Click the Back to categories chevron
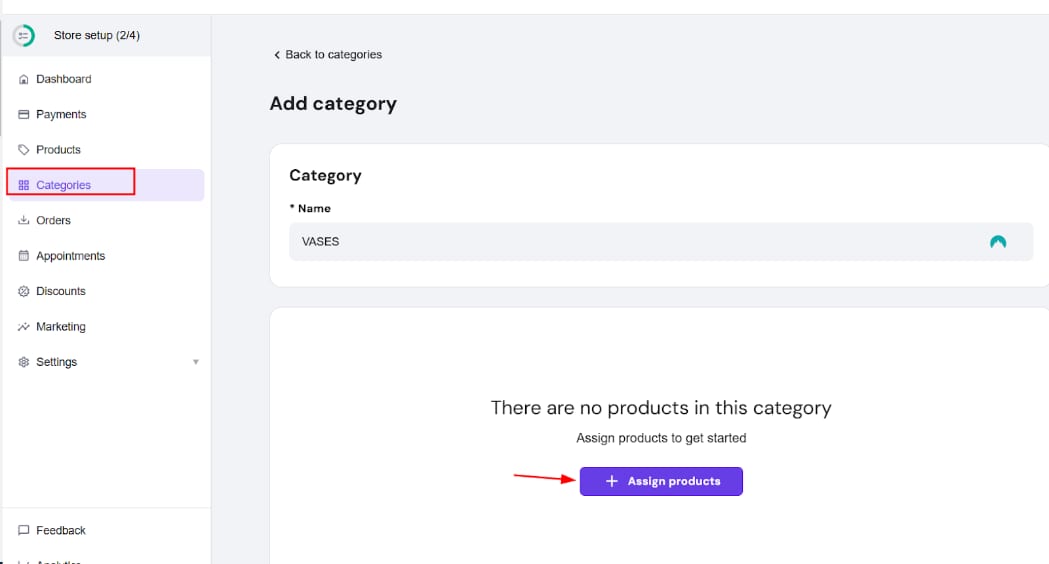 click(277, 55)
